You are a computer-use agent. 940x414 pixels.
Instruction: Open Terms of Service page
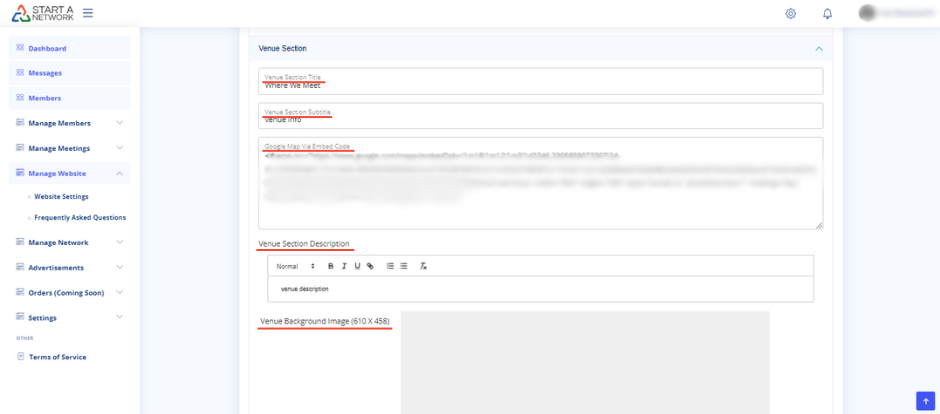tap(57, 357)
